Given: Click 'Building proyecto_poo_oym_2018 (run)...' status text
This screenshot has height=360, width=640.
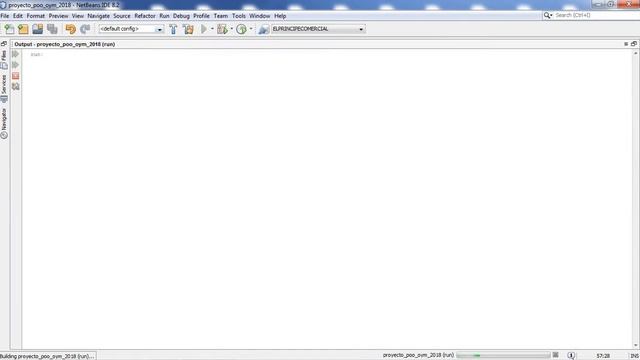Looking at the screenshot, I should [x=47, y=356].
